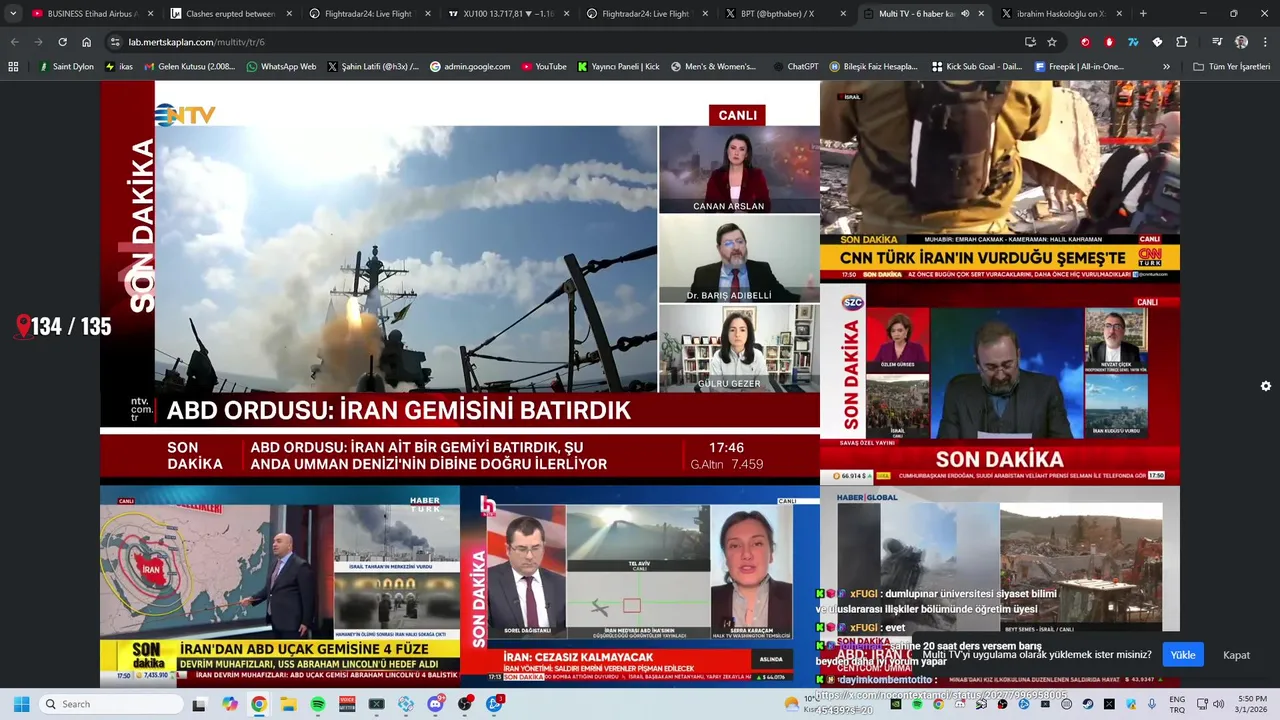The height and width of the screenshot is (720, 1280).
Task: Expand the tab search dropdown
Action: click(13, 14)
